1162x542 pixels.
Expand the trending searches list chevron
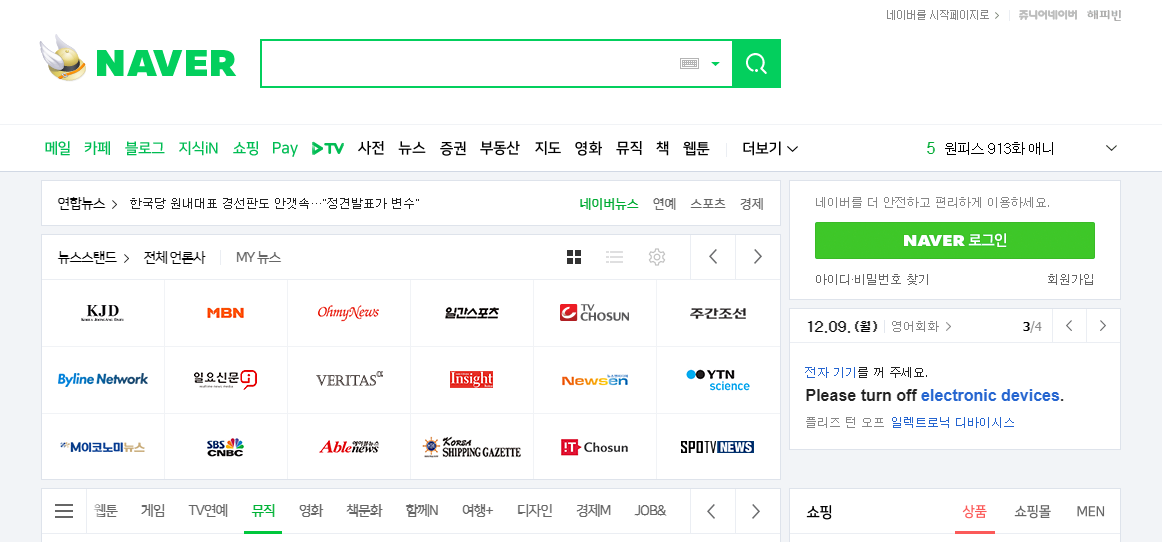1111,148
